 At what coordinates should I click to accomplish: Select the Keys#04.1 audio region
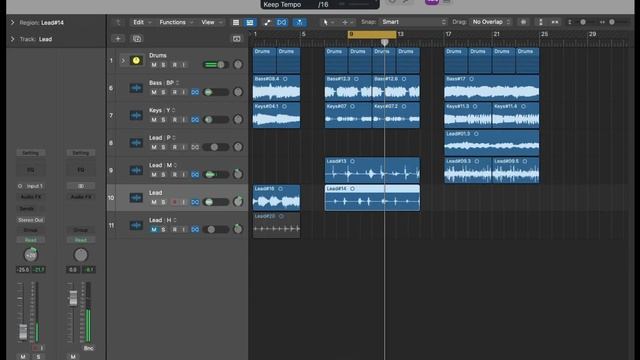[x=276, y=116]
